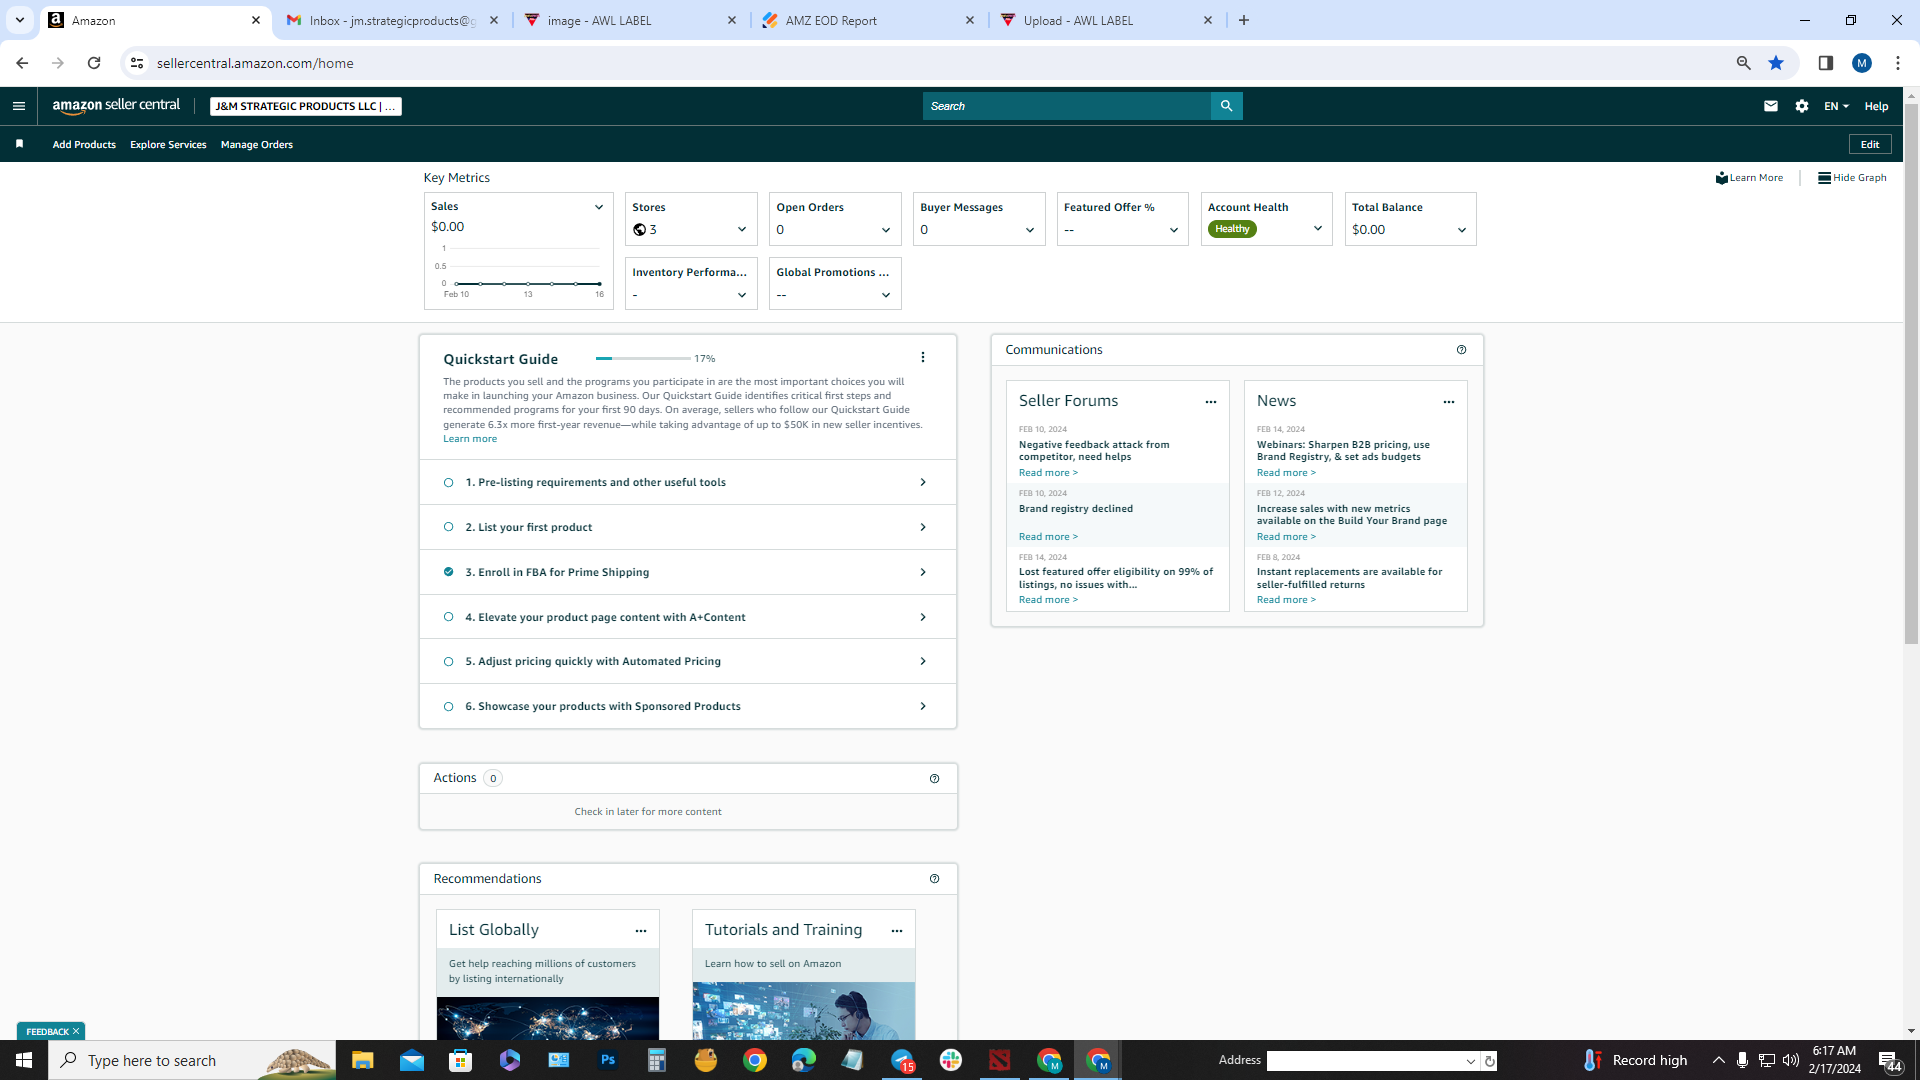Click the browser zoom magnifier icon

click(1743, 63)
